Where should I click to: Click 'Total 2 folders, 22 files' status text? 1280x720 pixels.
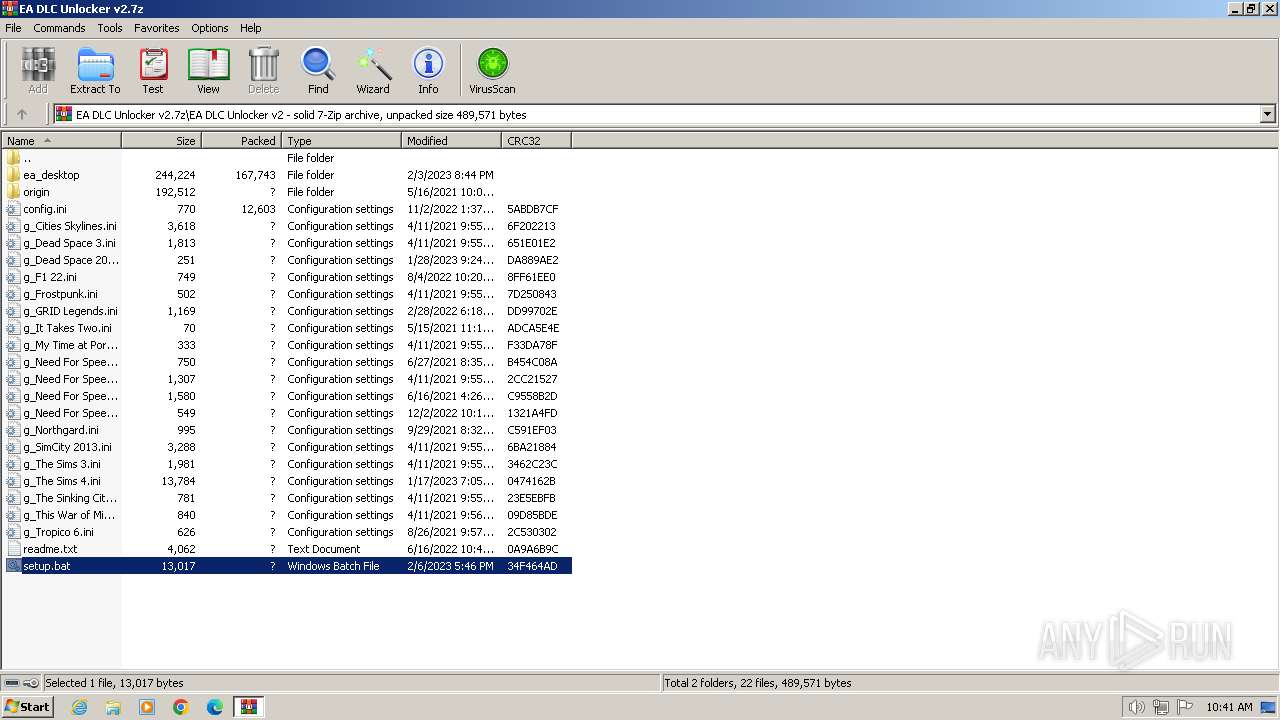[x=758, y=683]
